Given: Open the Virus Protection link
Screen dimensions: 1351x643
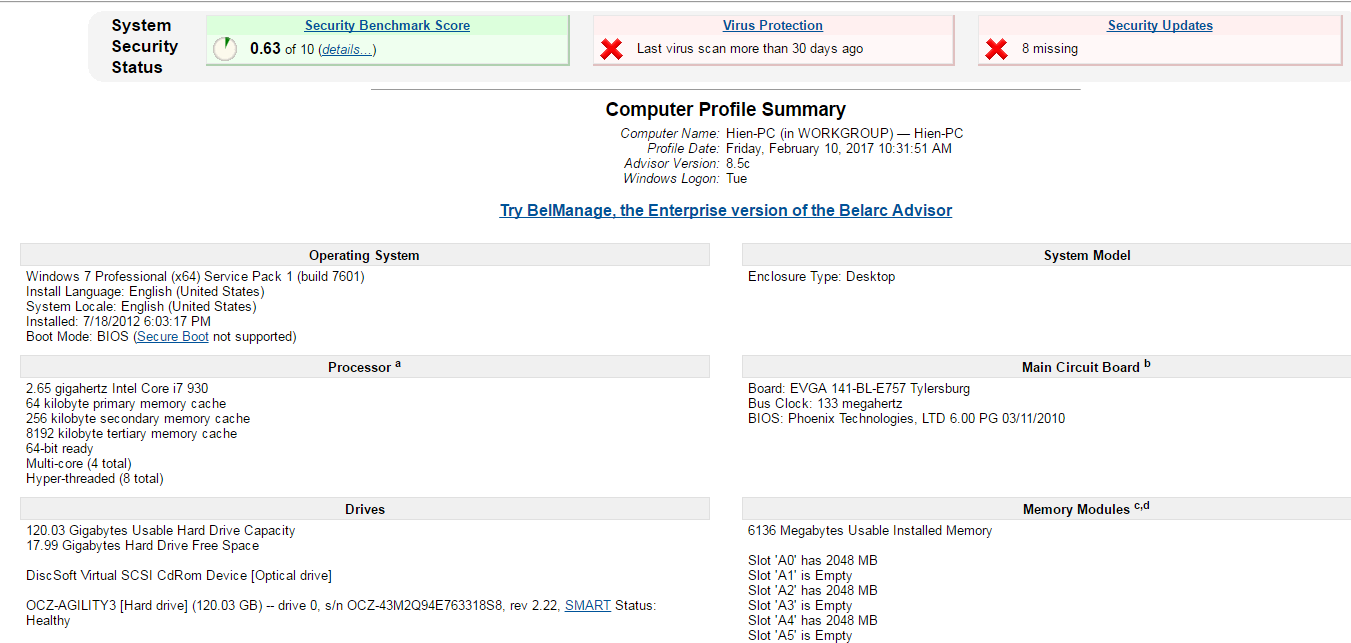Looking at the screenshot, I should 773,25.
